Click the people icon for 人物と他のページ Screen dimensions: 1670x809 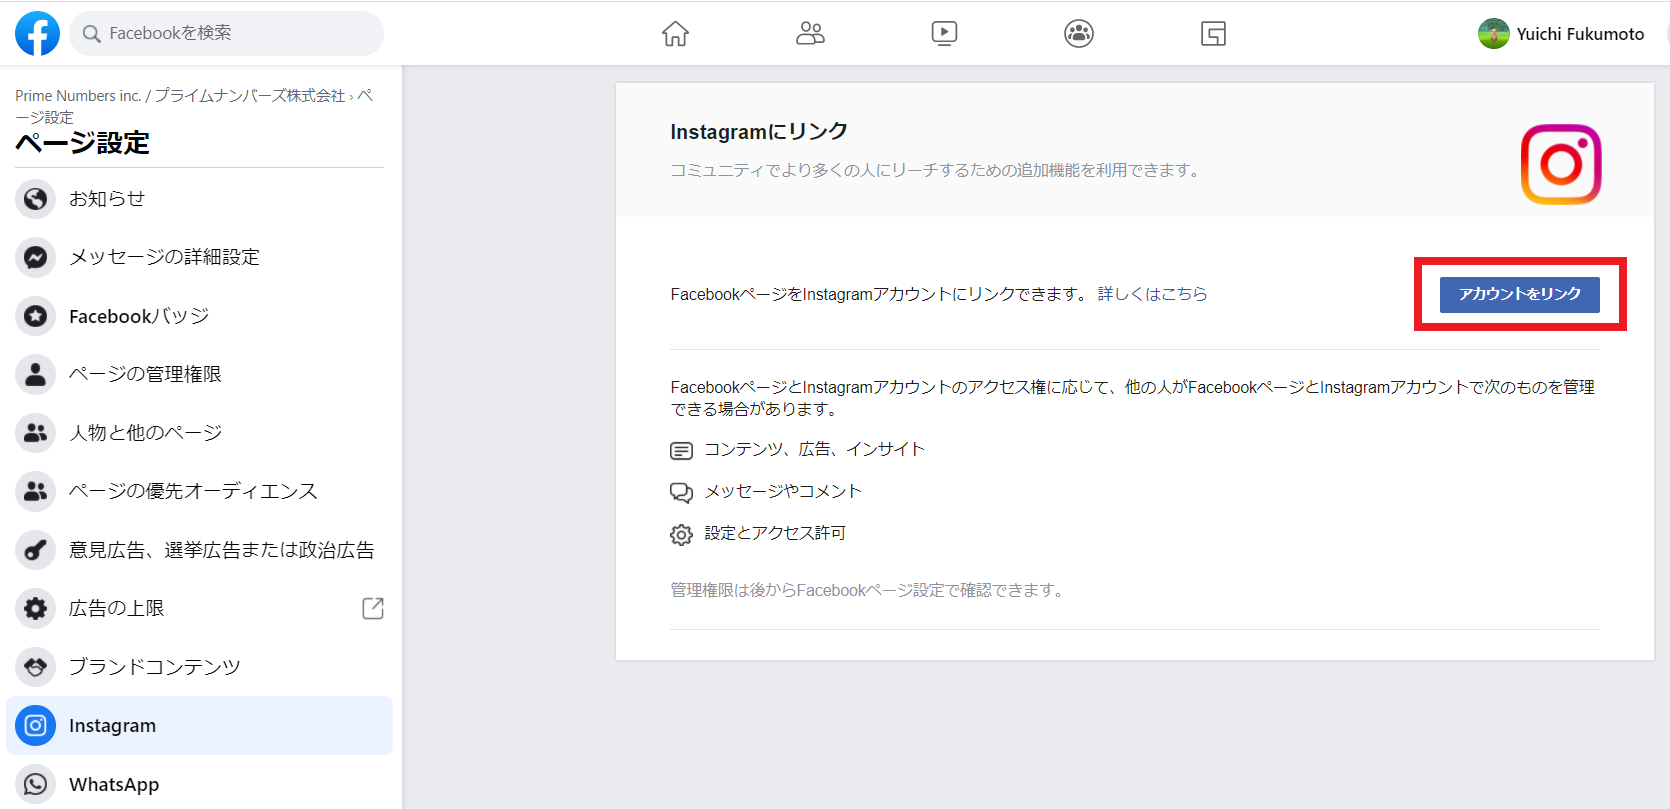(35, 433)
